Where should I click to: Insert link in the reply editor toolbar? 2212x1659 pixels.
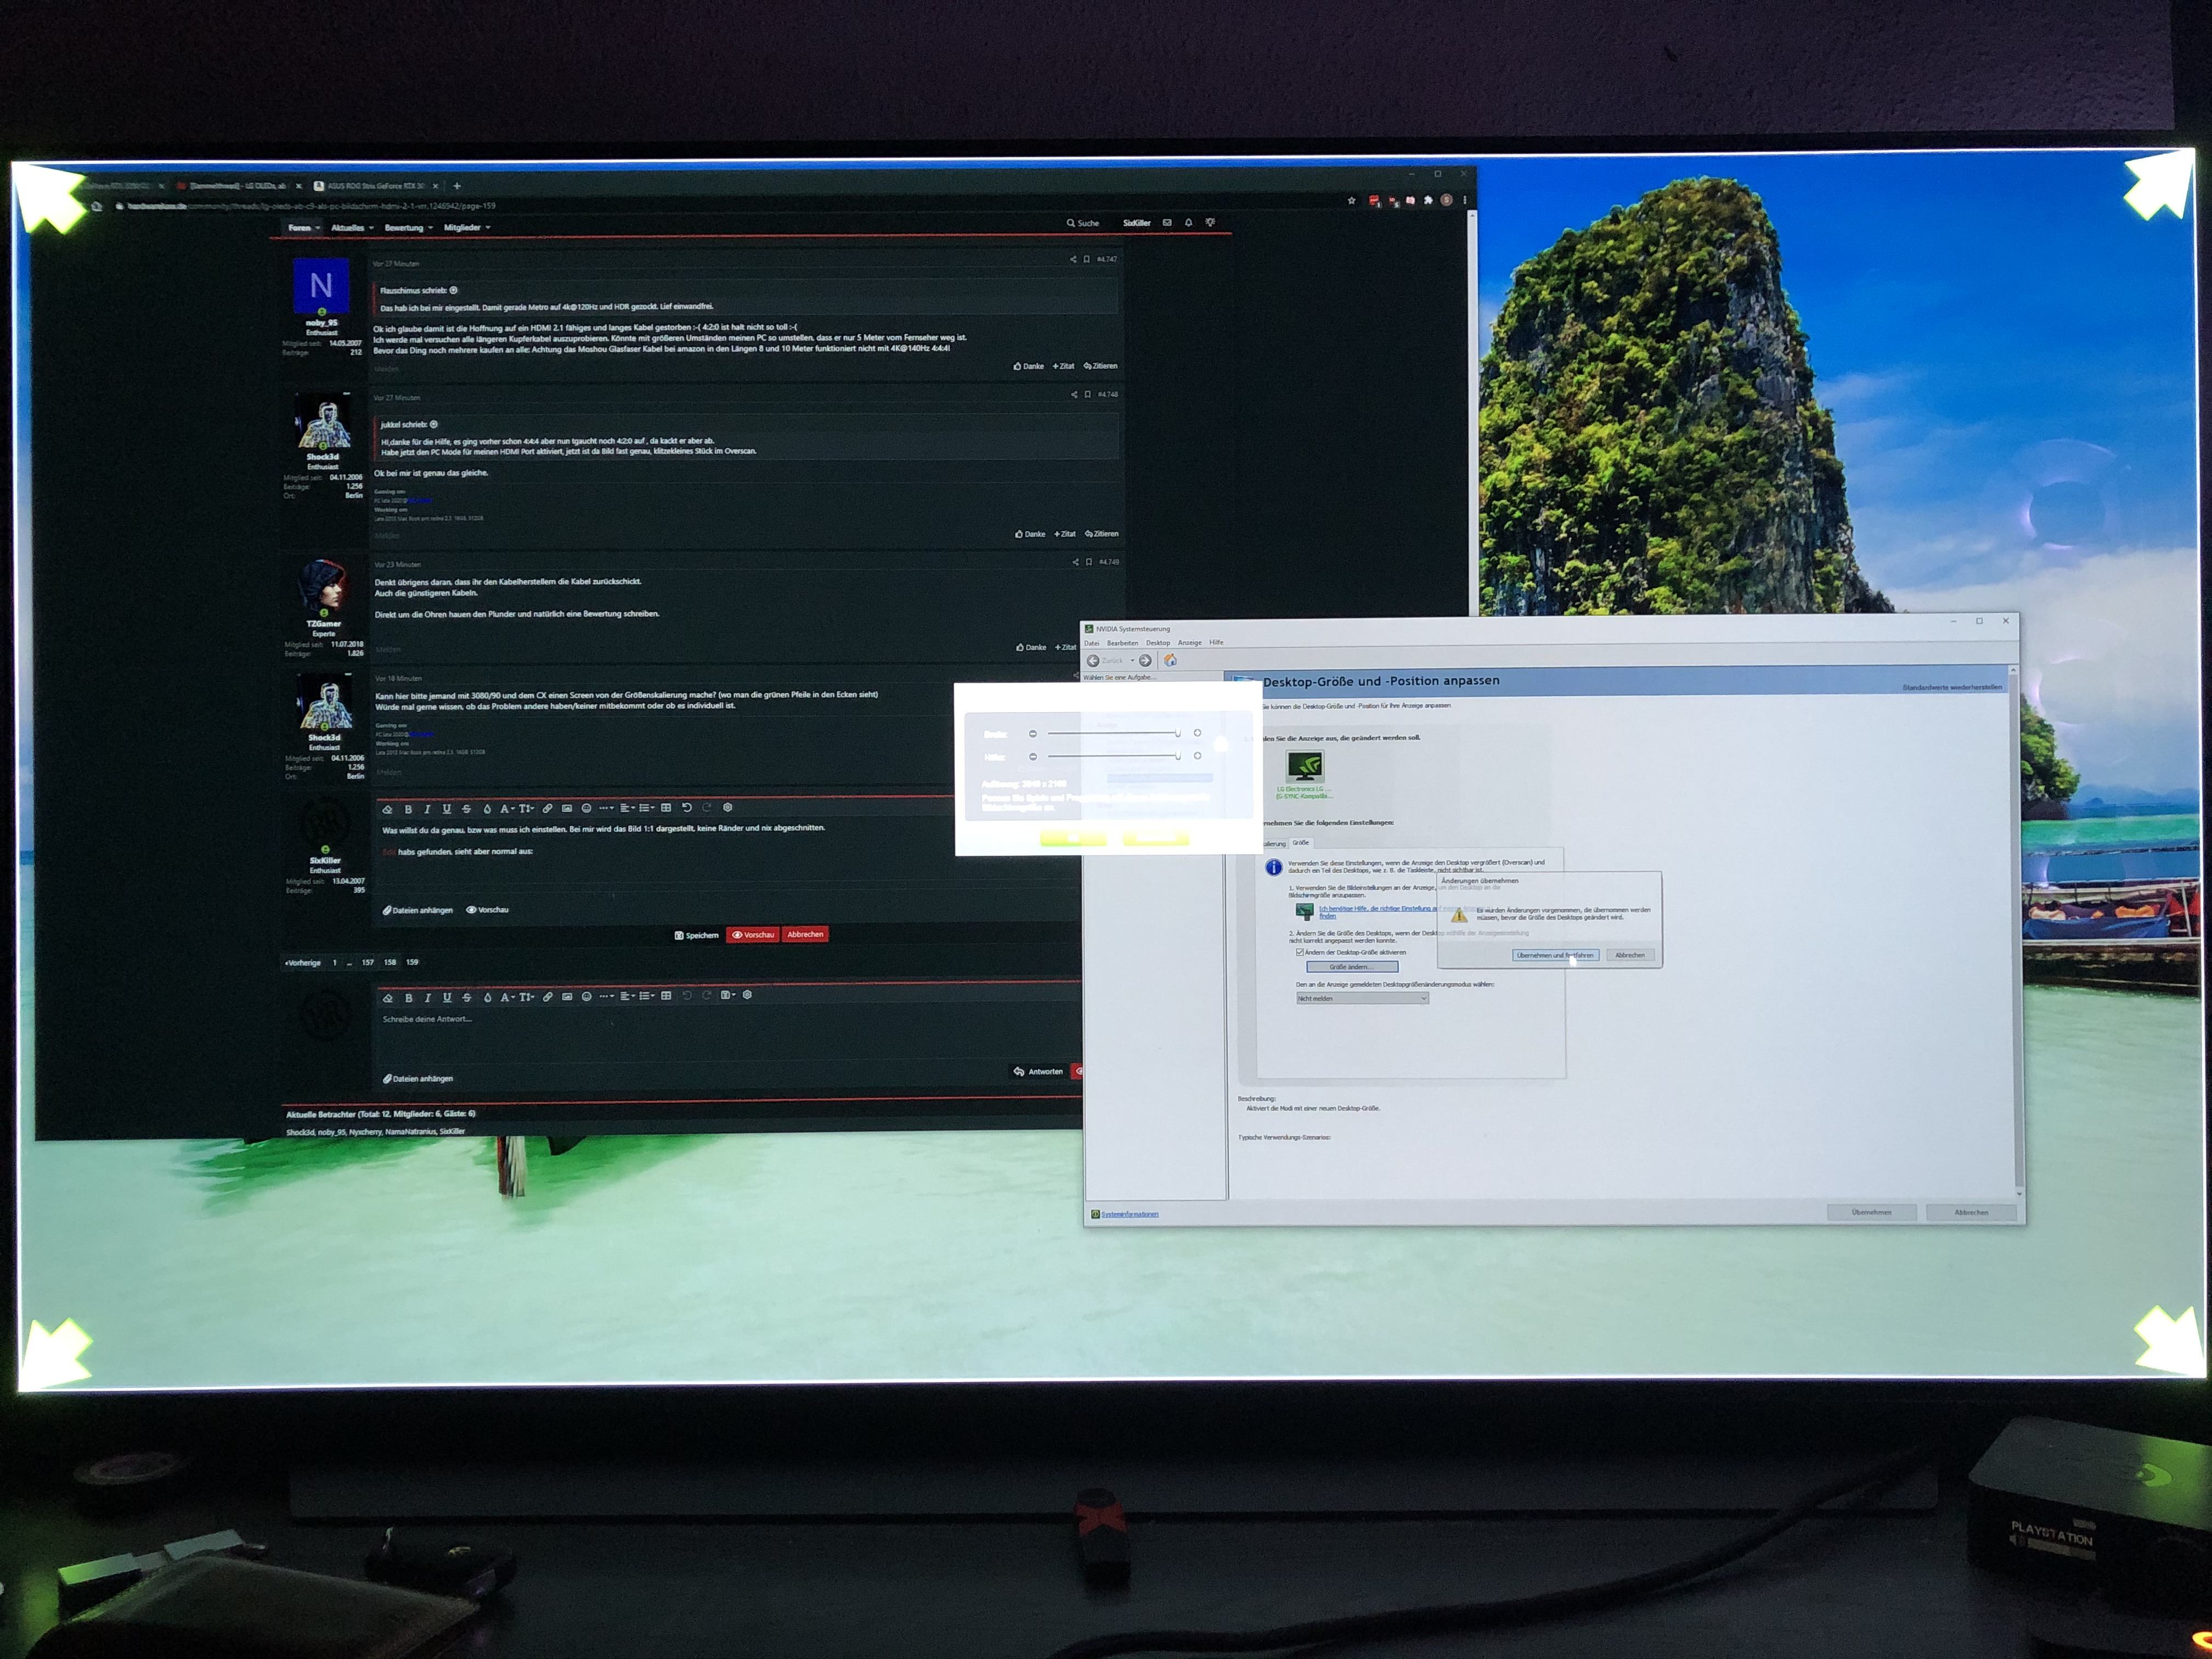coord(547,997)
